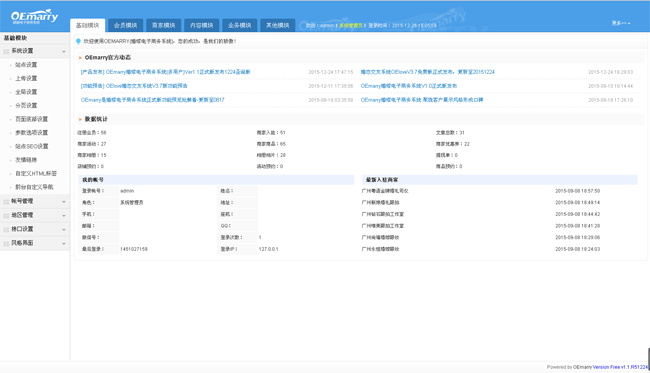Click the 最新入驻商家 panel header
Screen dimensions: 650x373
tap(500, 180)
